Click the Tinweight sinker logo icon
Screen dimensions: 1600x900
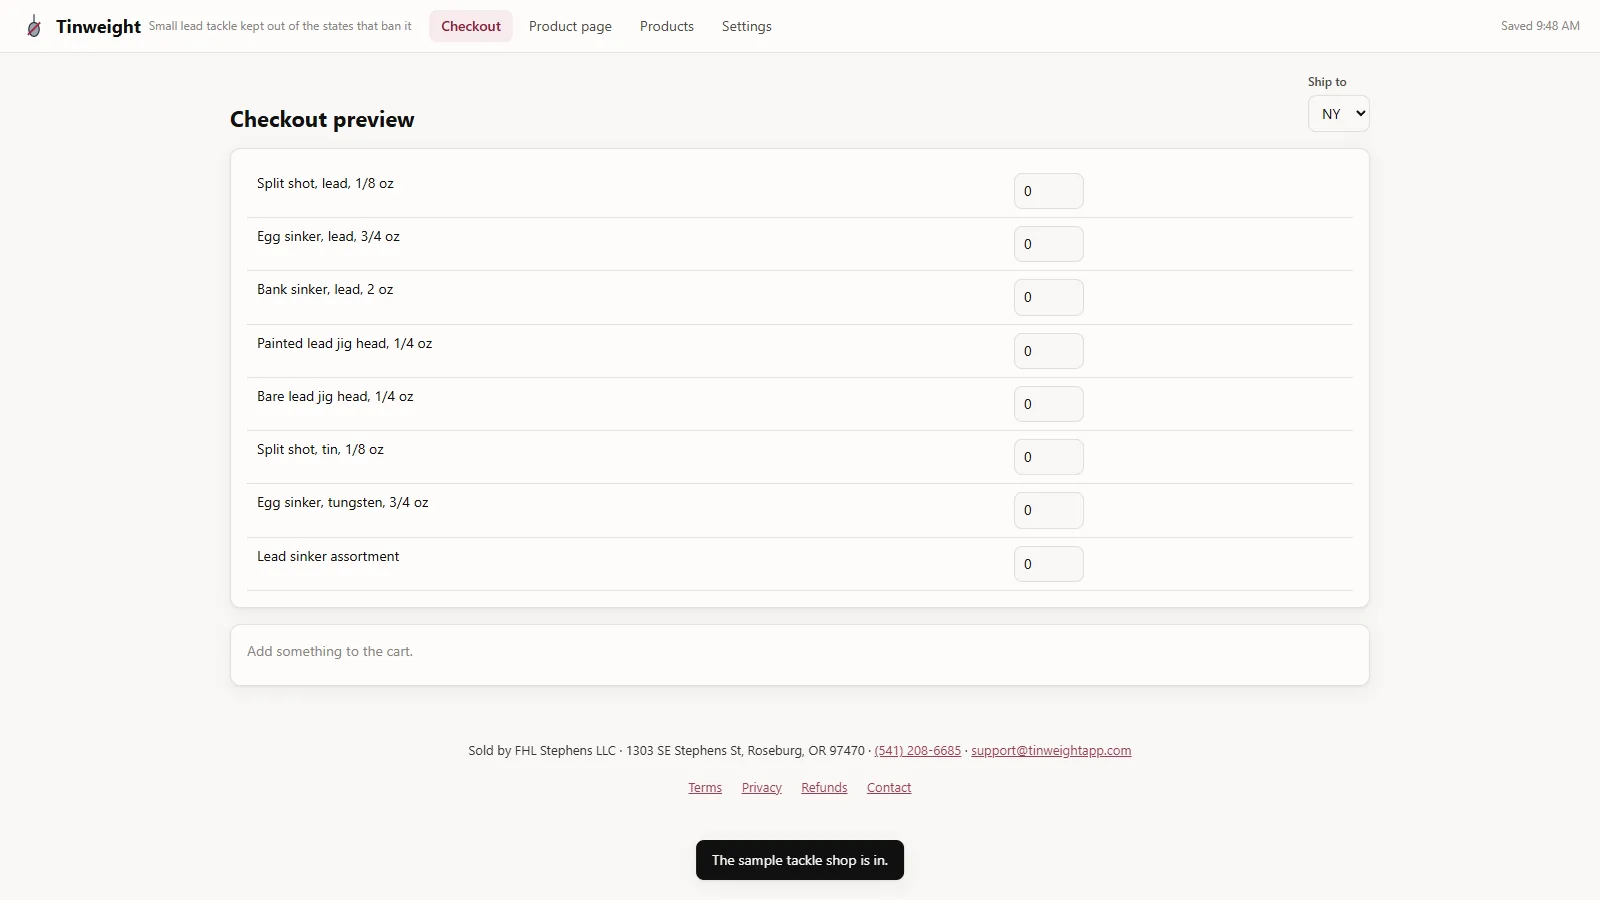(34, 26)
